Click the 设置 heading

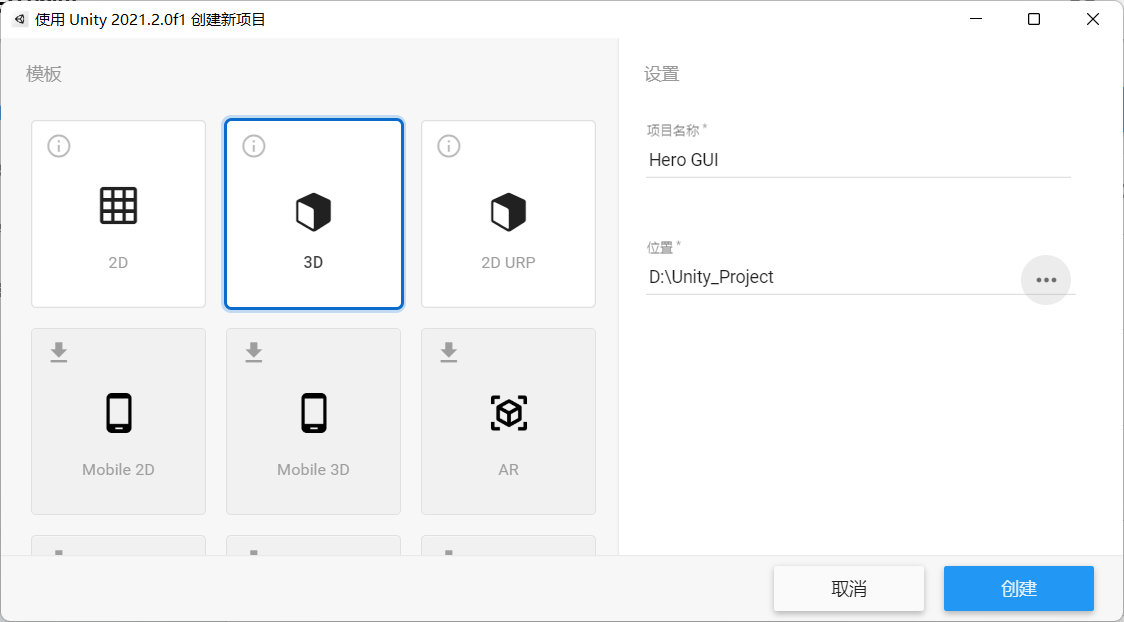coord(662,74)
